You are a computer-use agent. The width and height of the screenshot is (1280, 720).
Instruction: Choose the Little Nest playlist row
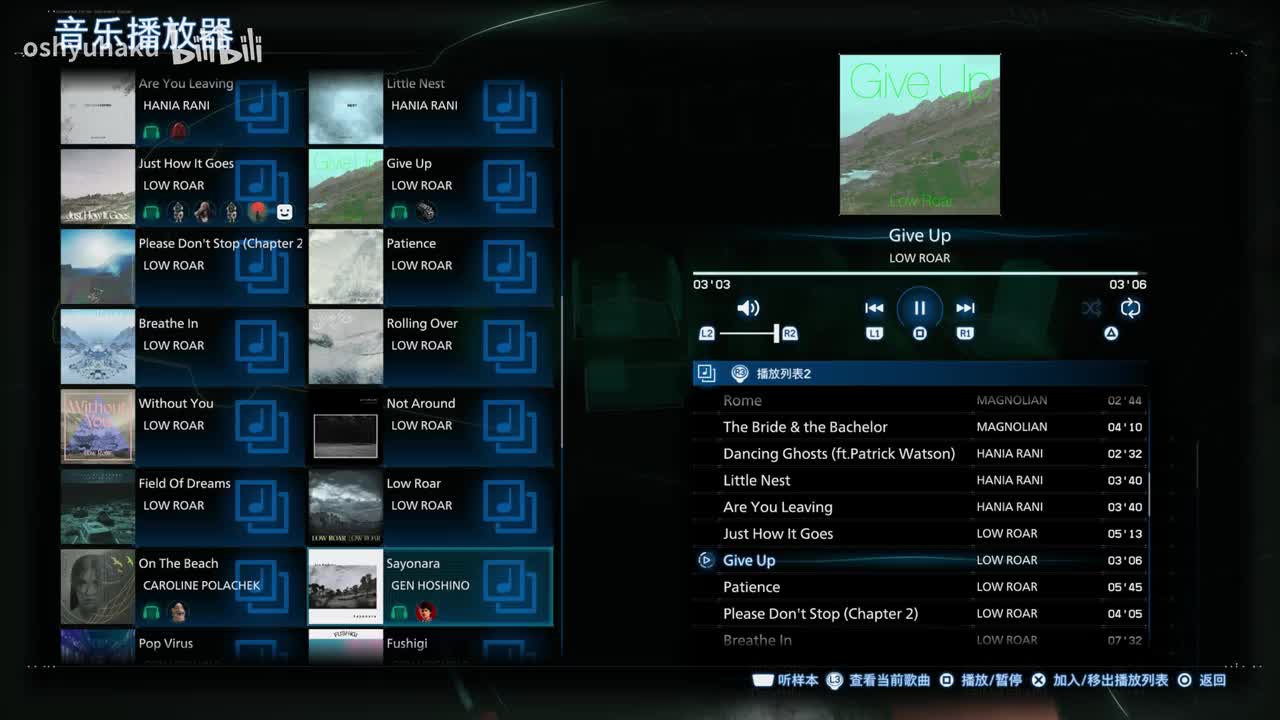point(920,480)
